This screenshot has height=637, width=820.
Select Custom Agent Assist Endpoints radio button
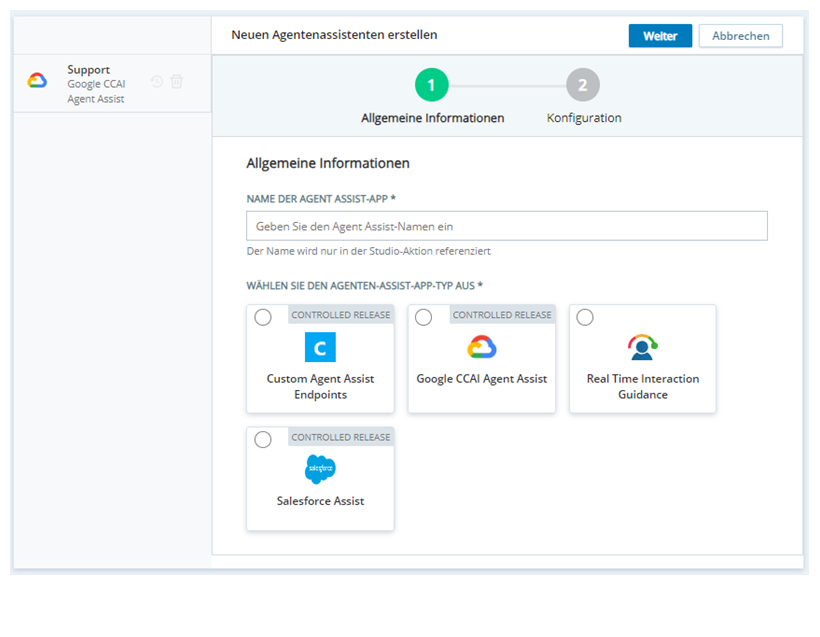(263, 317)
